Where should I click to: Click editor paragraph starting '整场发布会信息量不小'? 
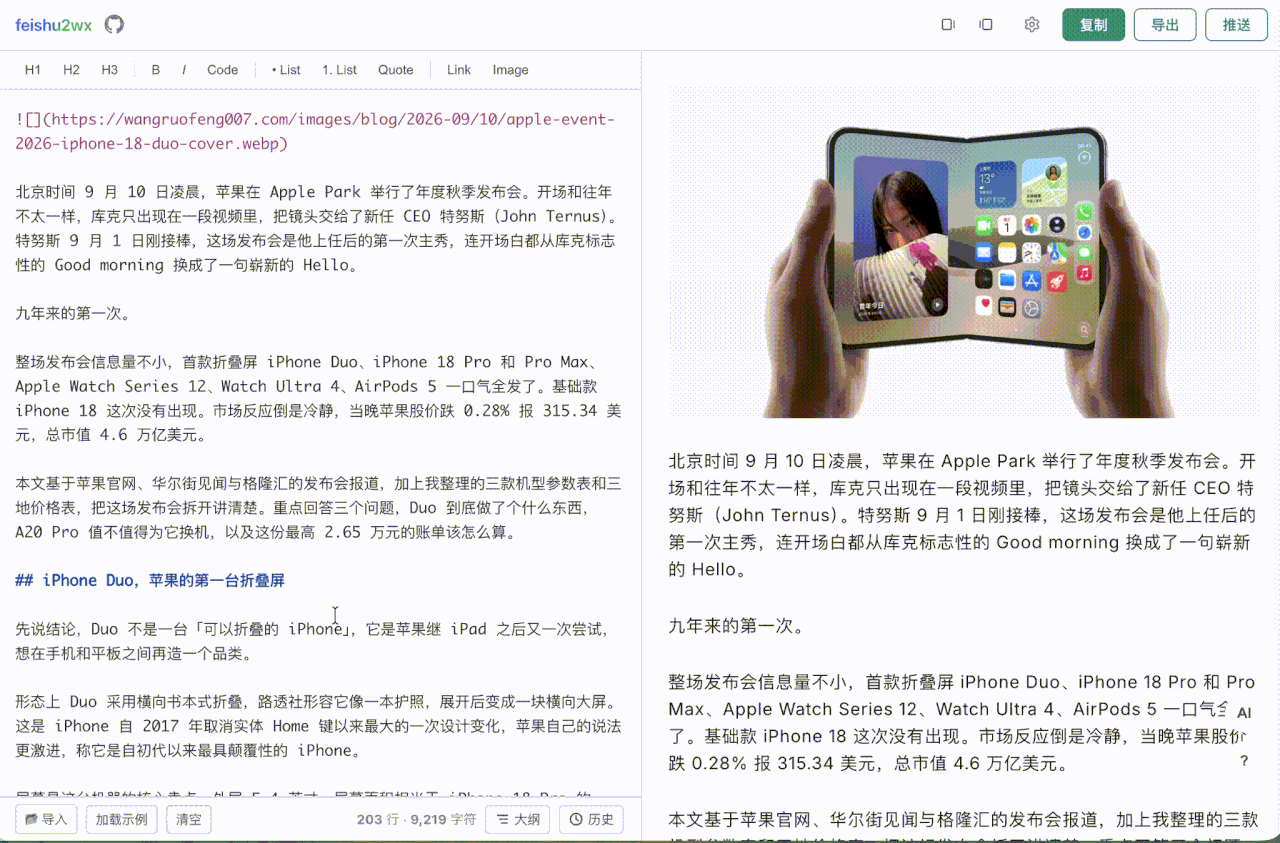(x=318, y=398)
